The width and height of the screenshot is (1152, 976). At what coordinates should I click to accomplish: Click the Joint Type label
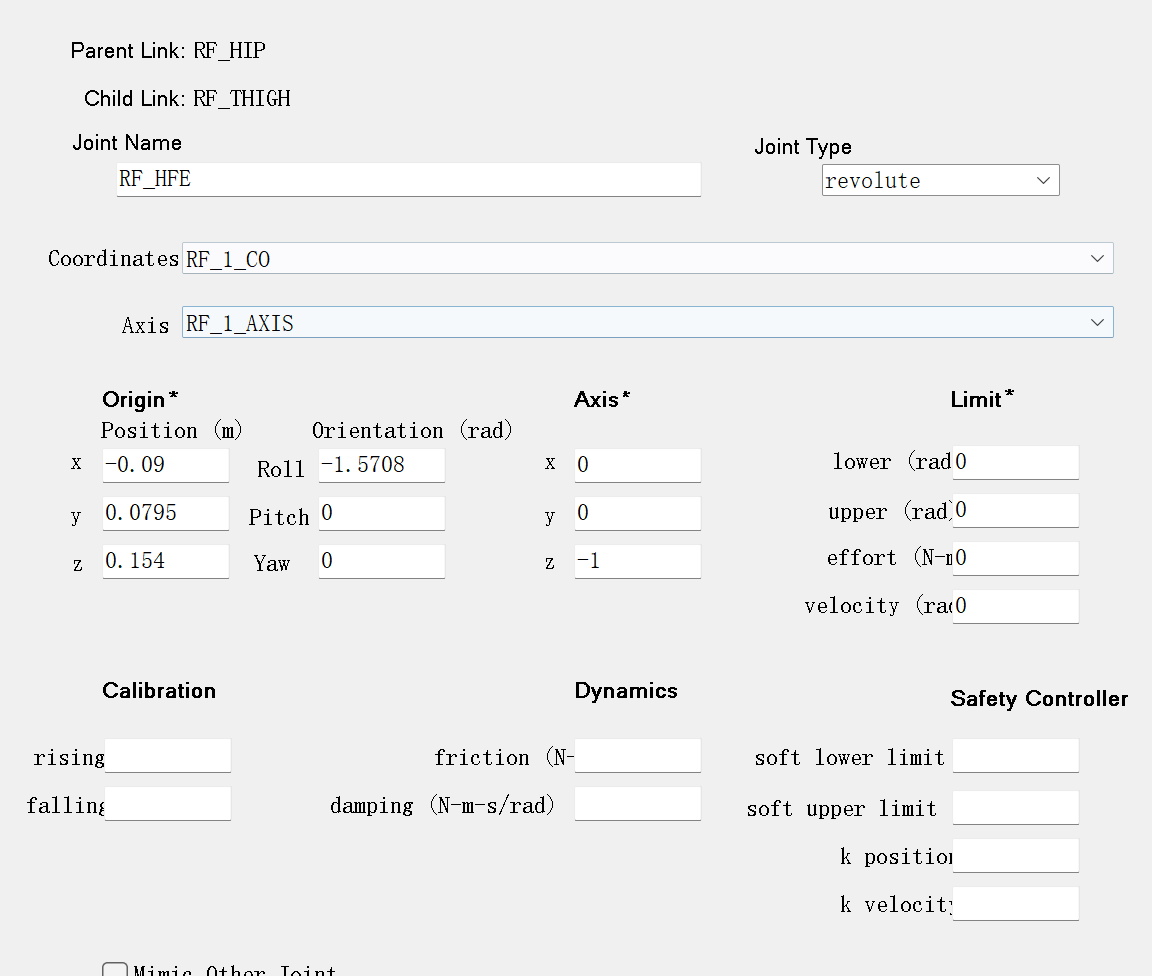(x=803, y=147)
